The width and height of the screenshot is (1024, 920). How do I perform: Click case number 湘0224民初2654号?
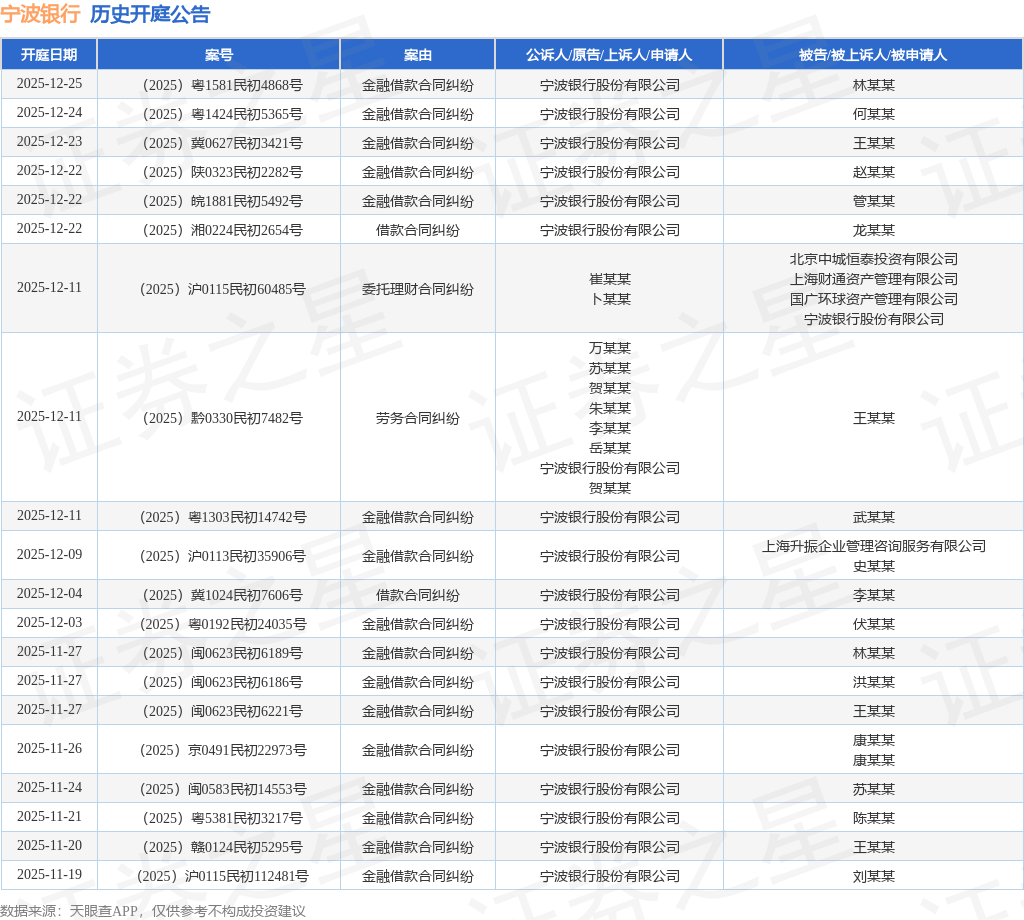(x=223, y=230)
